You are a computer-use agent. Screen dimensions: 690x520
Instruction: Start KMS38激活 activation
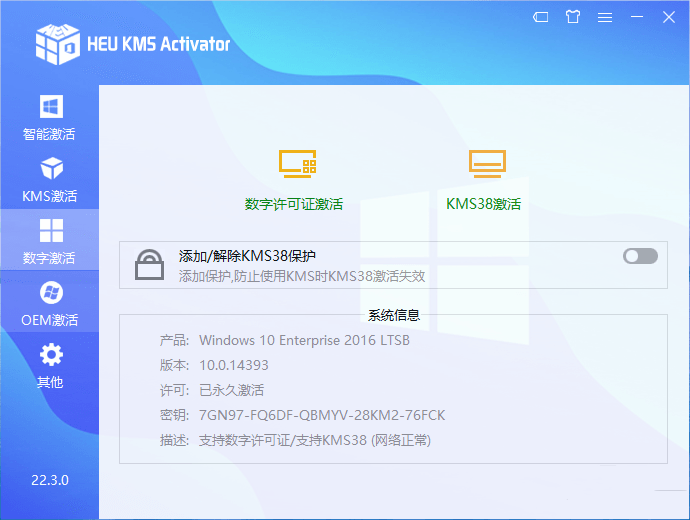coord(486,181)
